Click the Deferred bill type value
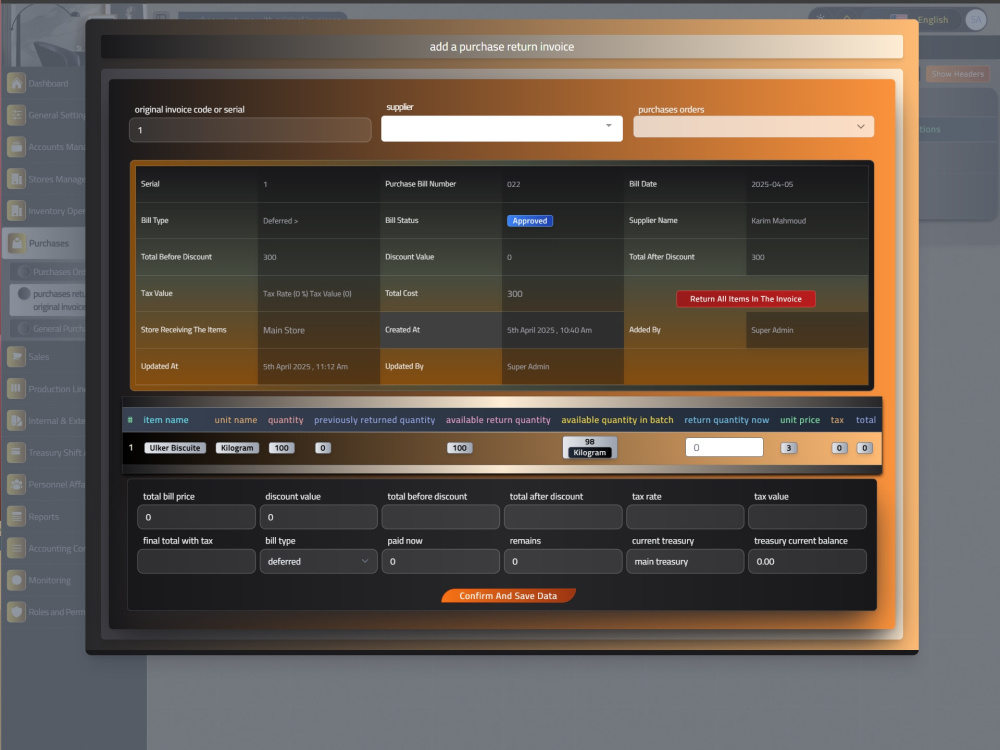The width and height of the screenshot is (1000, 750). (280, 221)
